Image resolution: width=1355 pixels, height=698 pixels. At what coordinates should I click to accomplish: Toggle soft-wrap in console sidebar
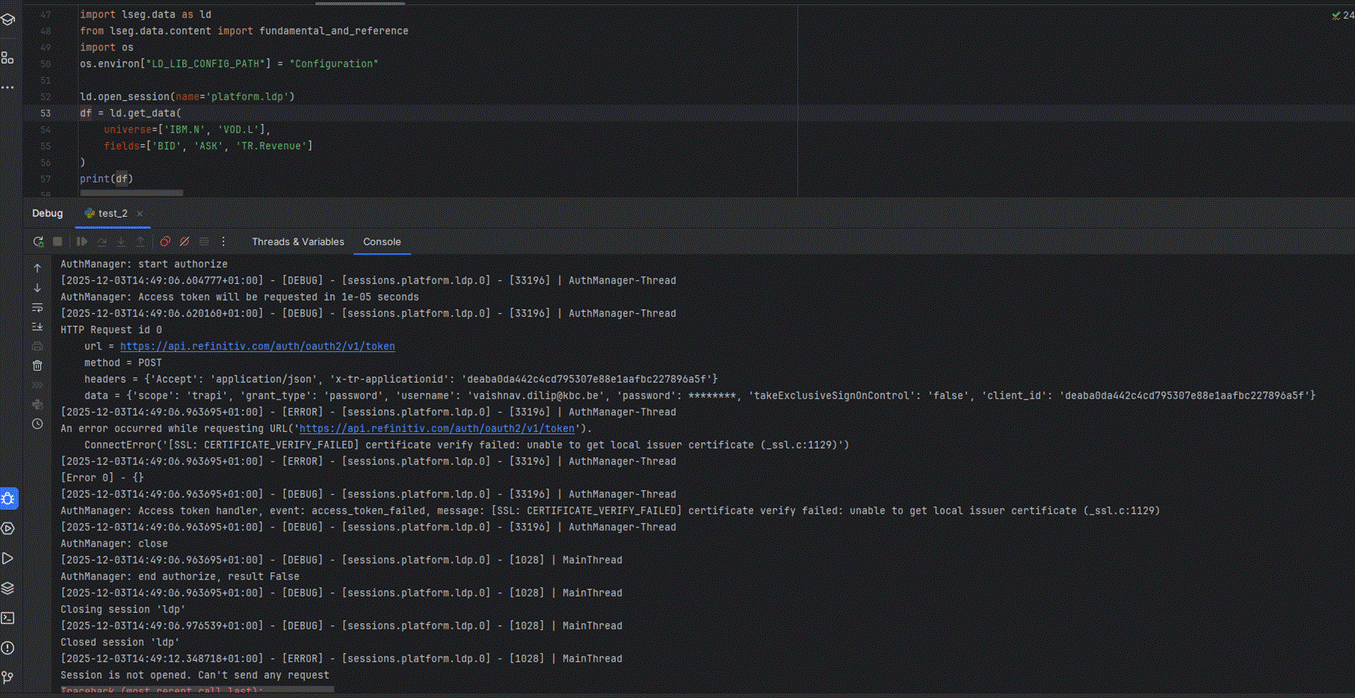(x=38, y=307)
